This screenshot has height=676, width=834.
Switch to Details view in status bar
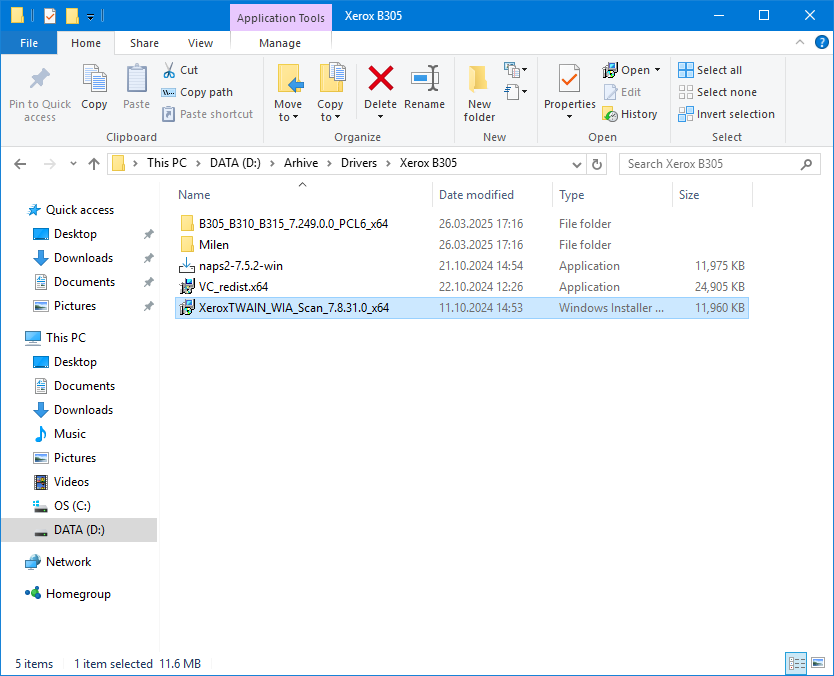coord(796,663)
